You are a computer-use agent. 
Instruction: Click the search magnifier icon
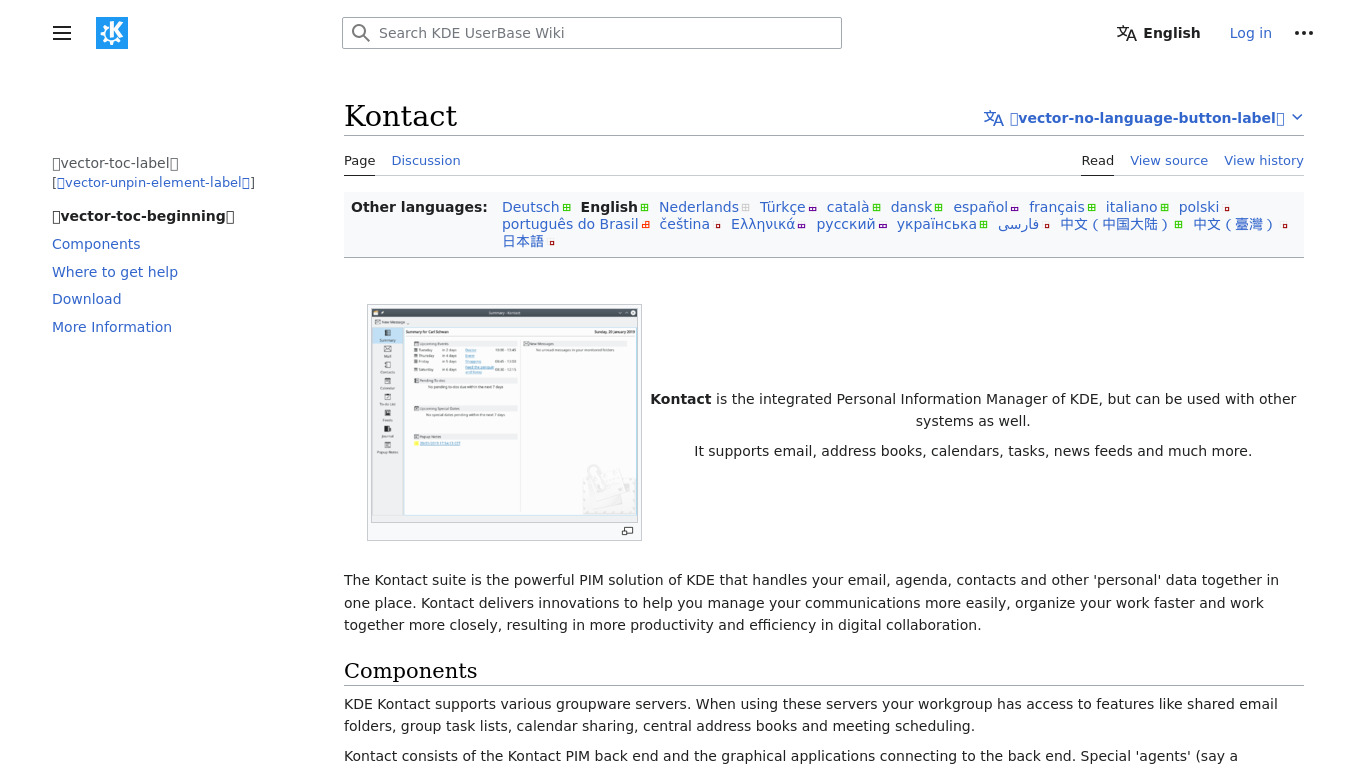click(x=361, y=33)
